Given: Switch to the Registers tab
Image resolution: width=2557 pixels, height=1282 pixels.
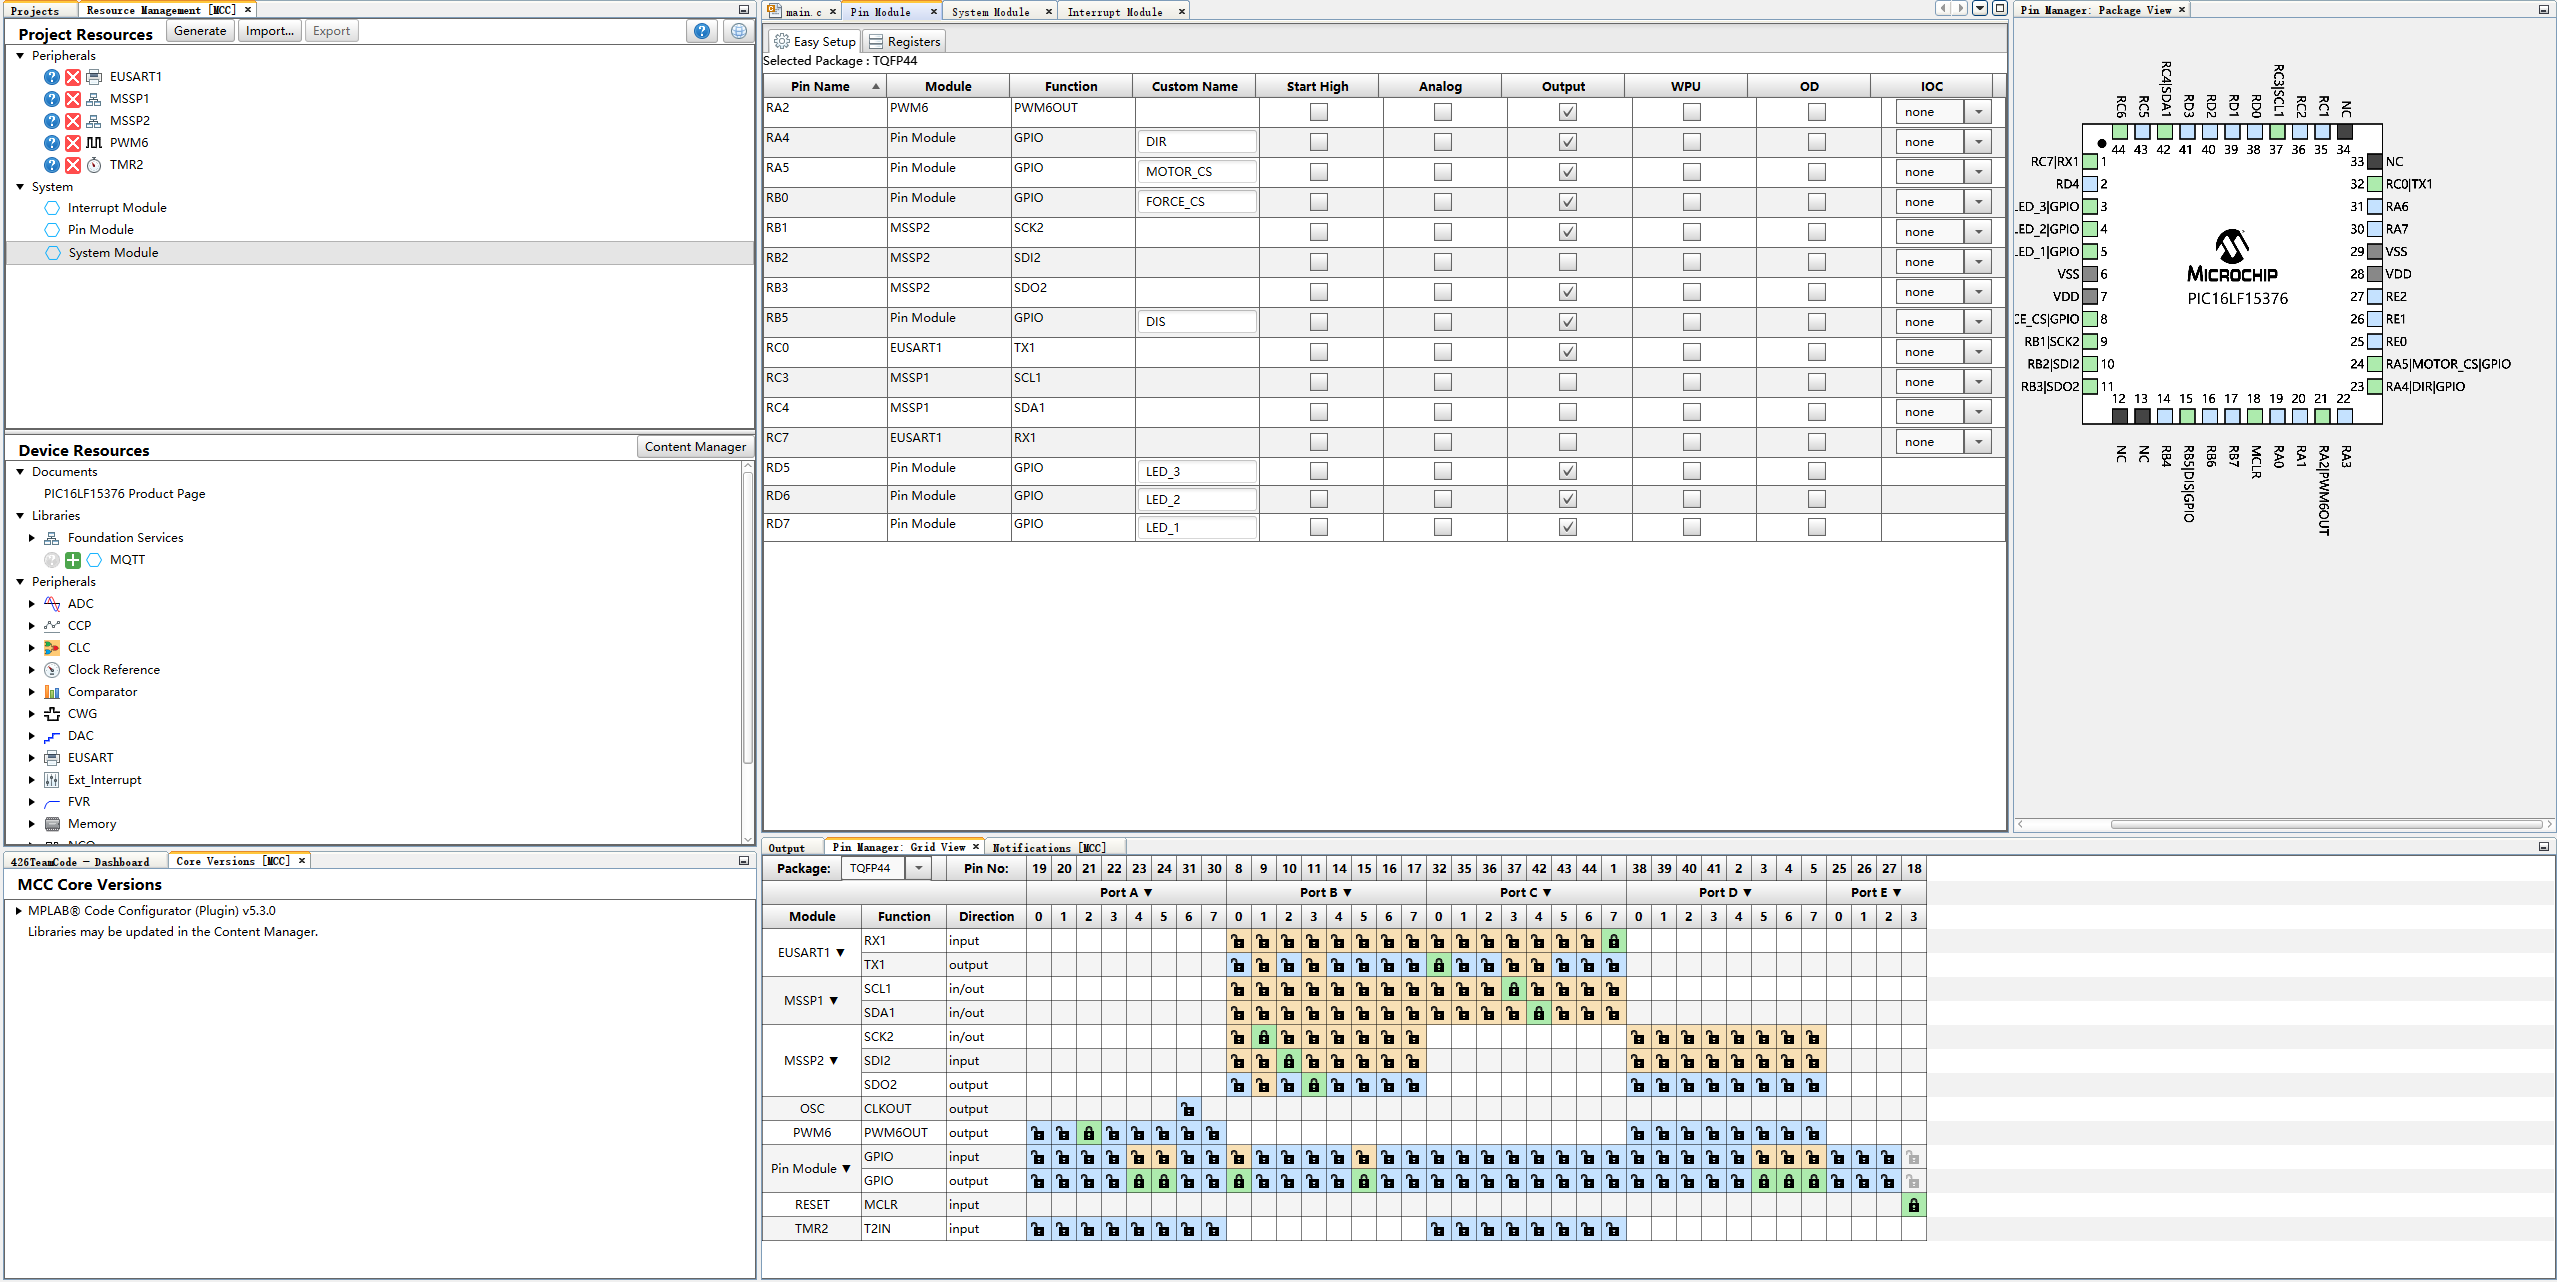Looking at the screenshot, I should (x=903, y=41).
